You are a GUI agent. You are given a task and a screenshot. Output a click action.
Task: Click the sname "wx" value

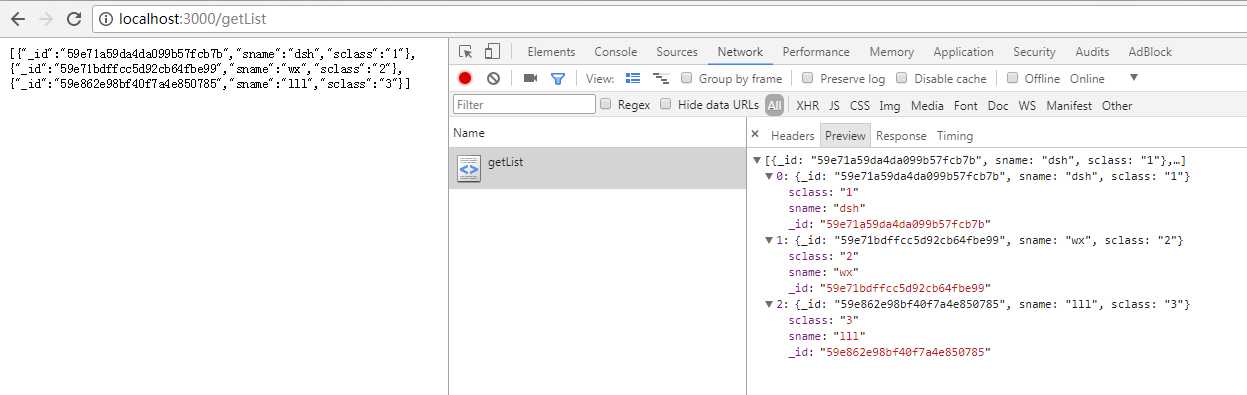[846, 273]
